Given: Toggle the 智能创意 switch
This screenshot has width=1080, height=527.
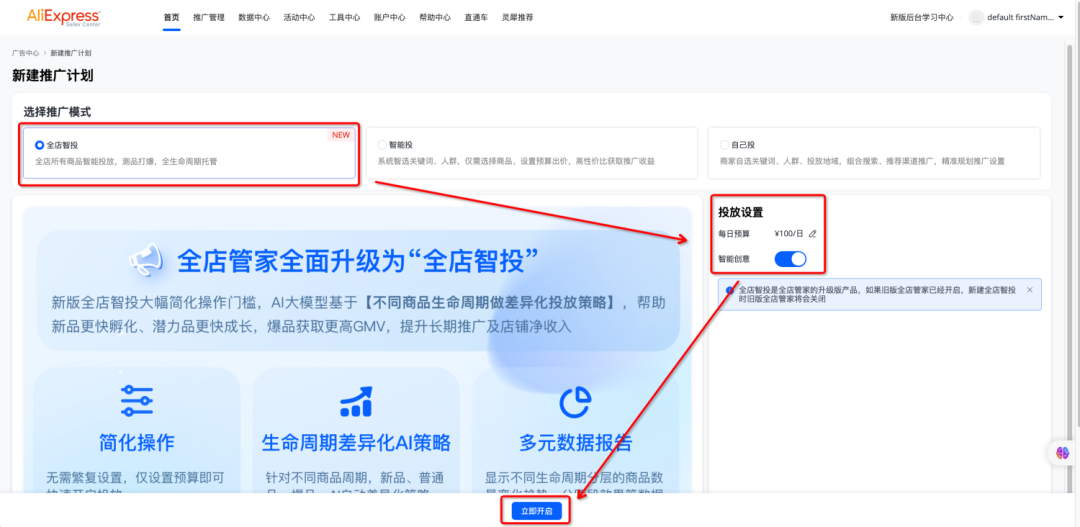Looking at the screenshot, I should pos(790,259).
